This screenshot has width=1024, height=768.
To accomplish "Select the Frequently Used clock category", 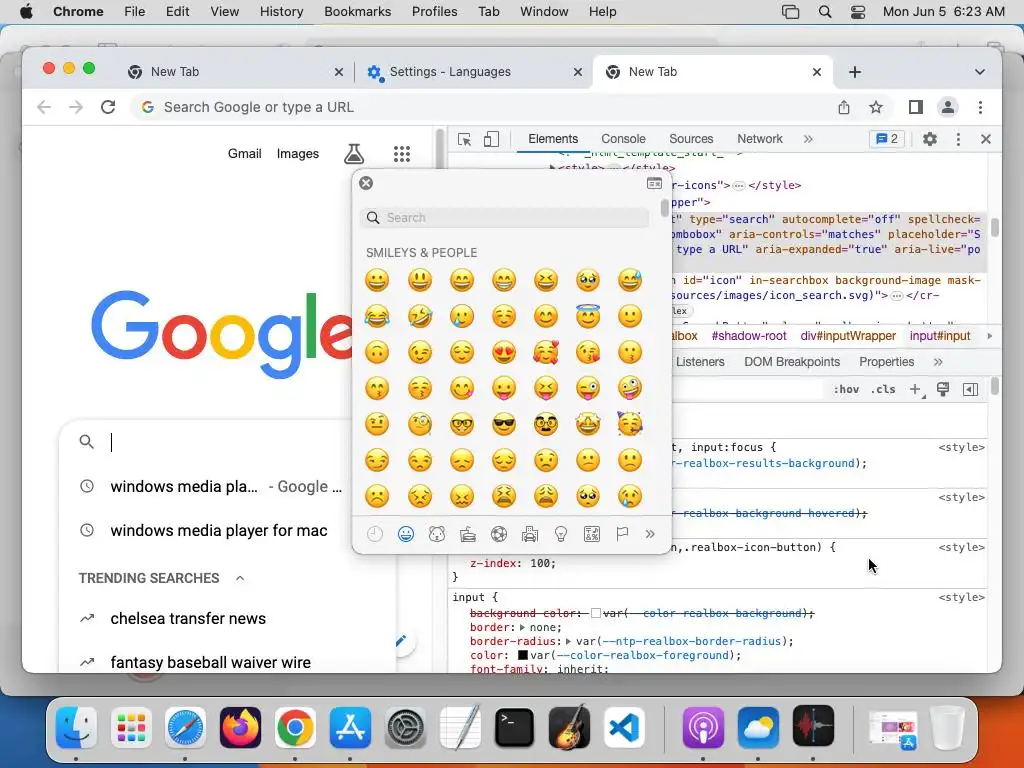I will pyautogui.click(x=375, y=534).
